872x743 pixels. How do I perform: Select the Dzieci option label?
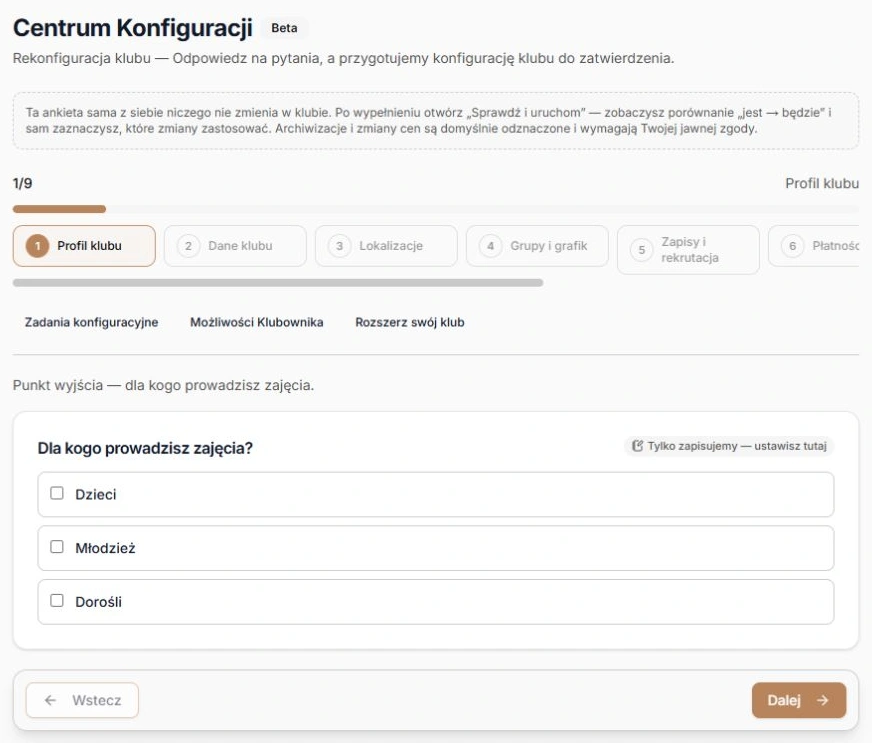[x=96, y=494]
